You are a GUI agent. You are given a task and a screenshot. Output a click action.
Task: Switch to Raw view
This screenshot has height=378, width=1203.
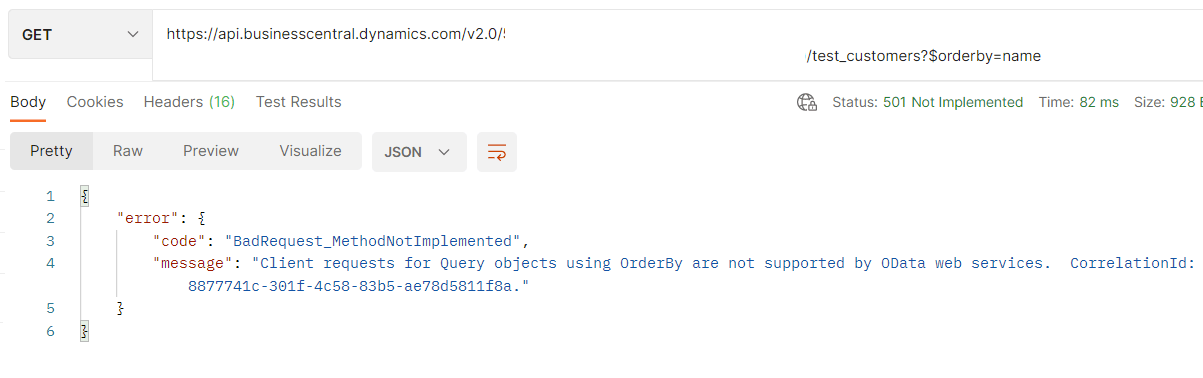pyautogui.click(x=128, y=151)
